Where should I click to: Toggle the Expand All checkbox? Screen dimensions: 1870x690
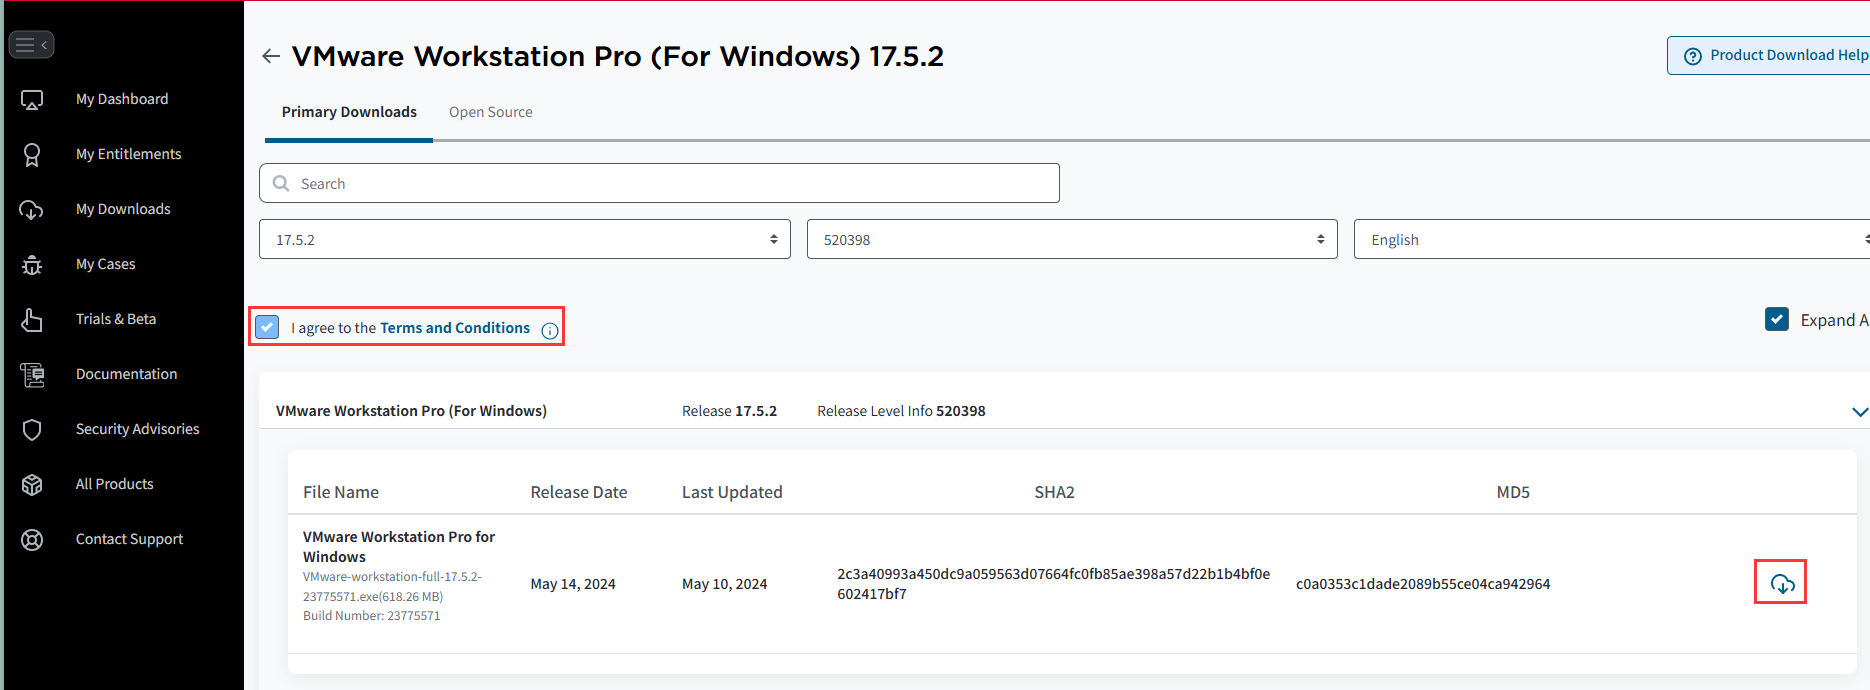click(x=1777, y=319)
